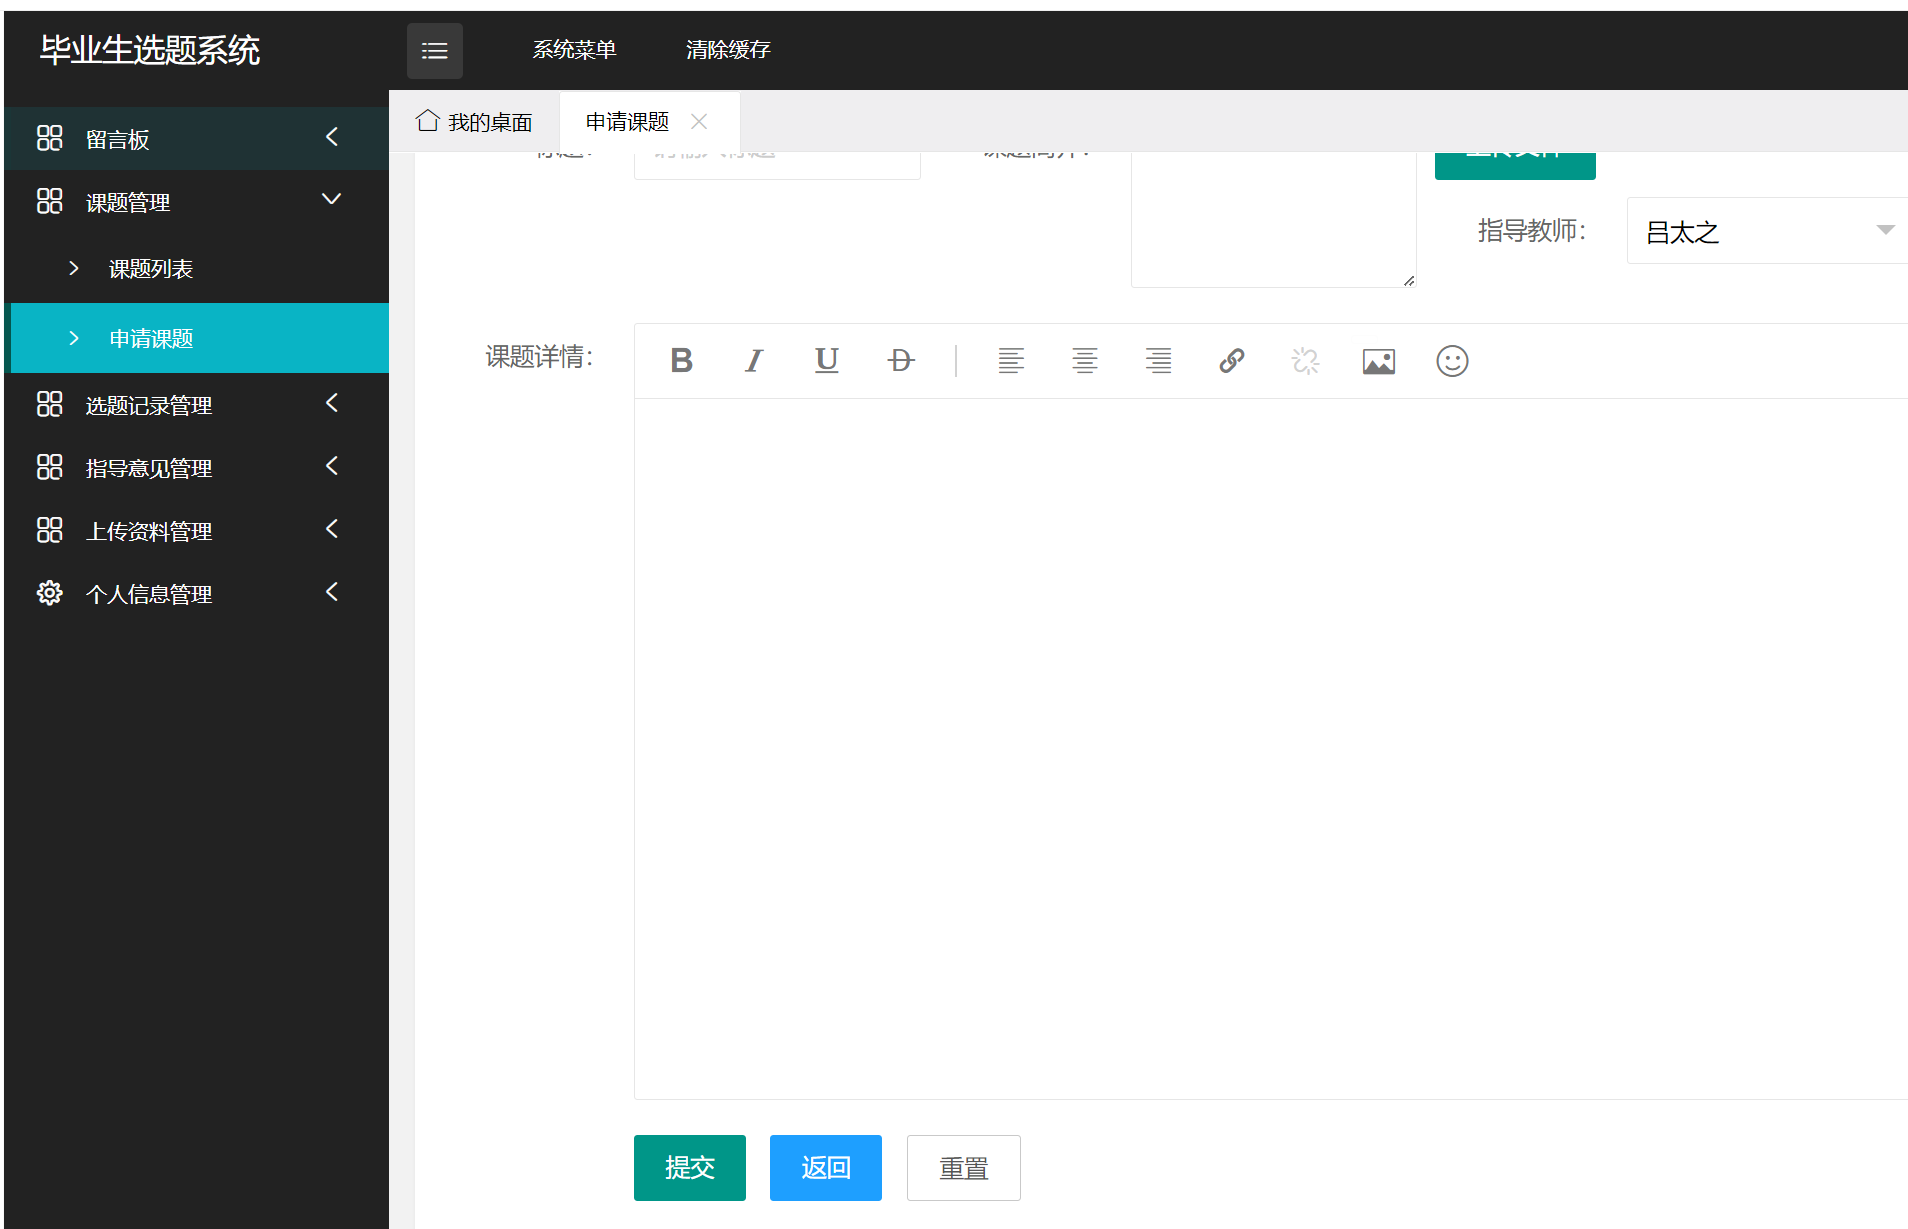
Task: Expand the 选题记录管理 section
Action: [149, 405]
